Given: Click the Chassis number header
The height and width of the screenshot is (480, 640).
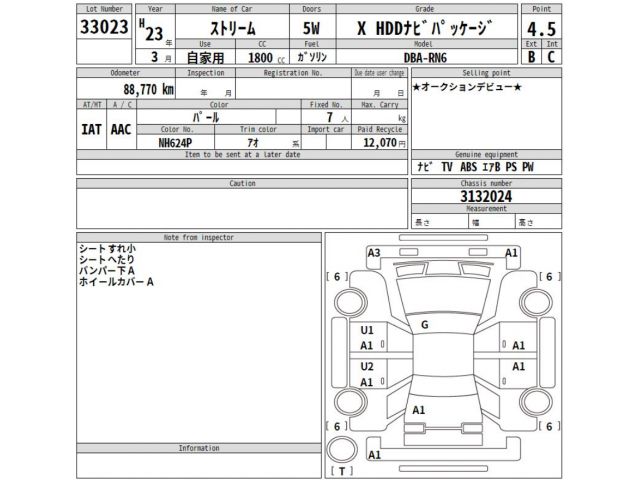Looking at the screenshot, I should point(486,184).
